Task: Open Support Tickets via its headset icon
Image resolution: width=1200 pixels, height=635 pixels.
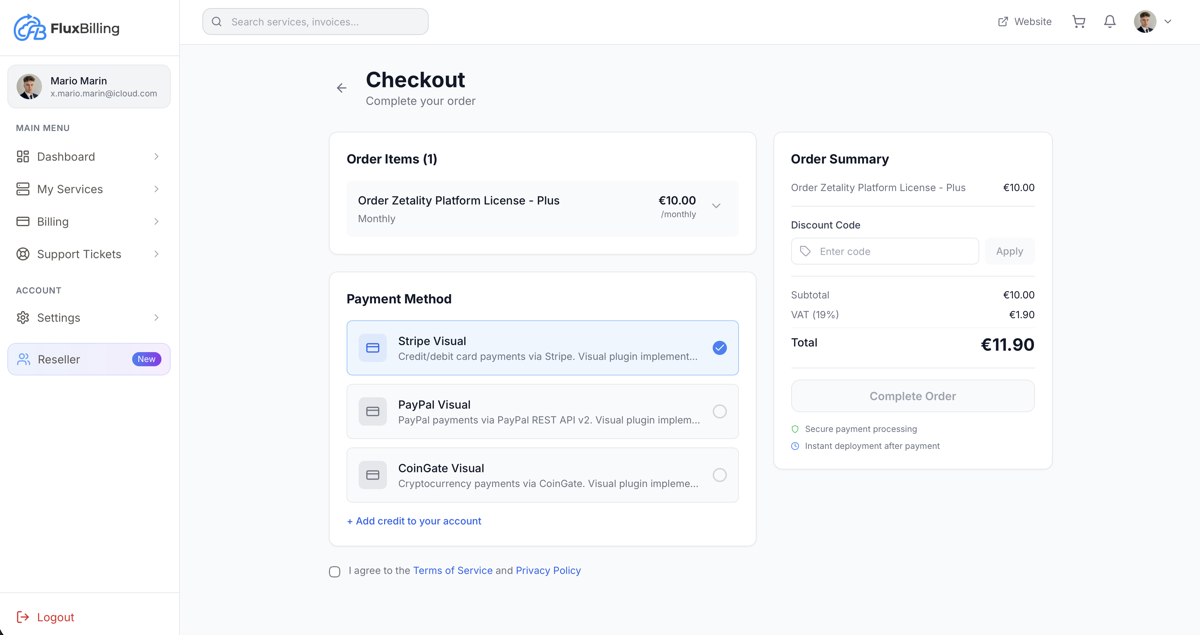Action: click(x=22, y=254)
